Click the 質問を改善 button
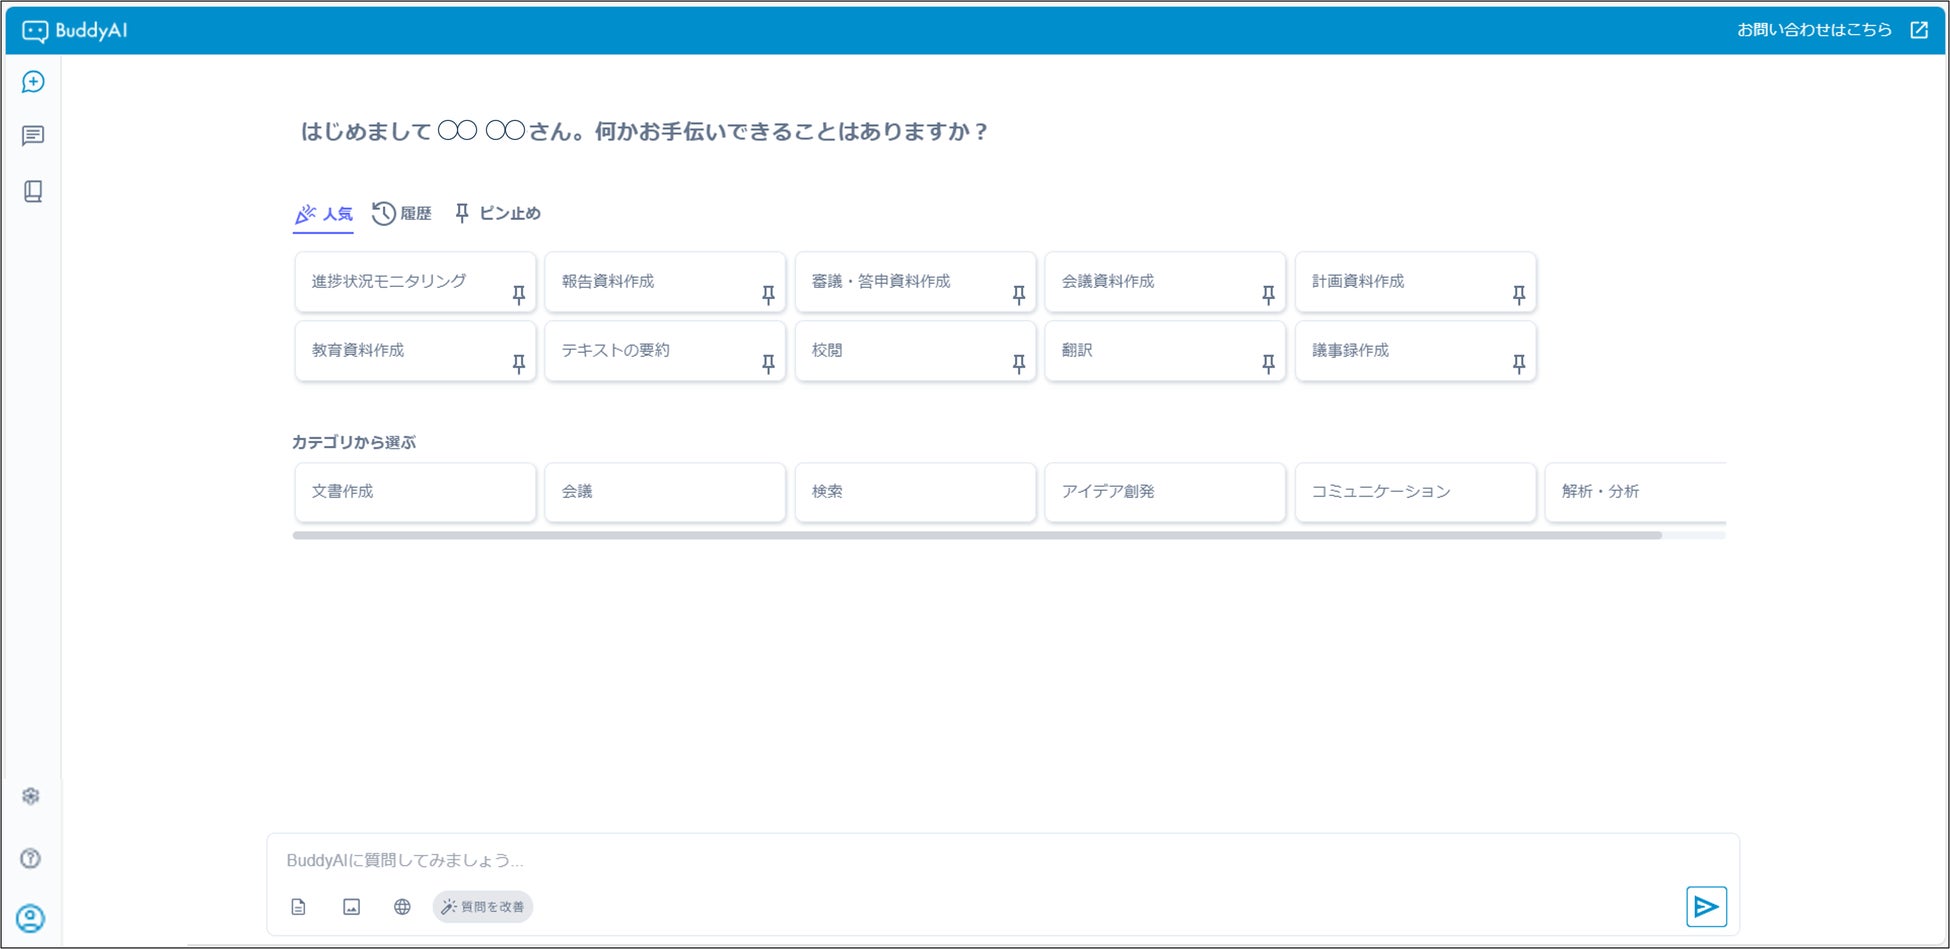 (483, 907)
